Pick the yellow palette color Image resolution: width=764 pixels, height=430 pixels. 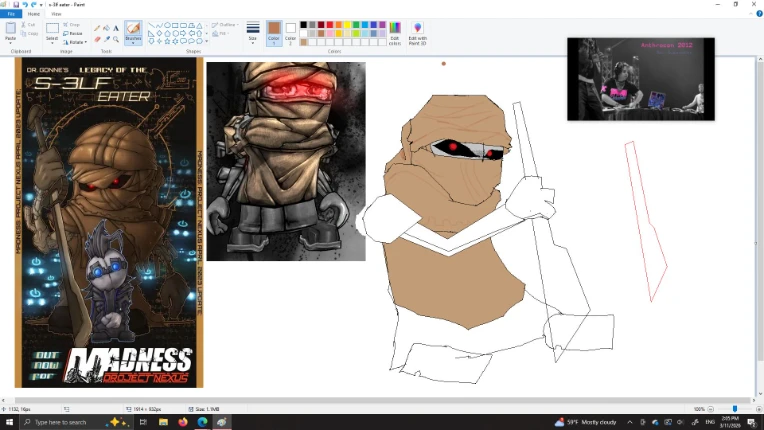point(347,25)
